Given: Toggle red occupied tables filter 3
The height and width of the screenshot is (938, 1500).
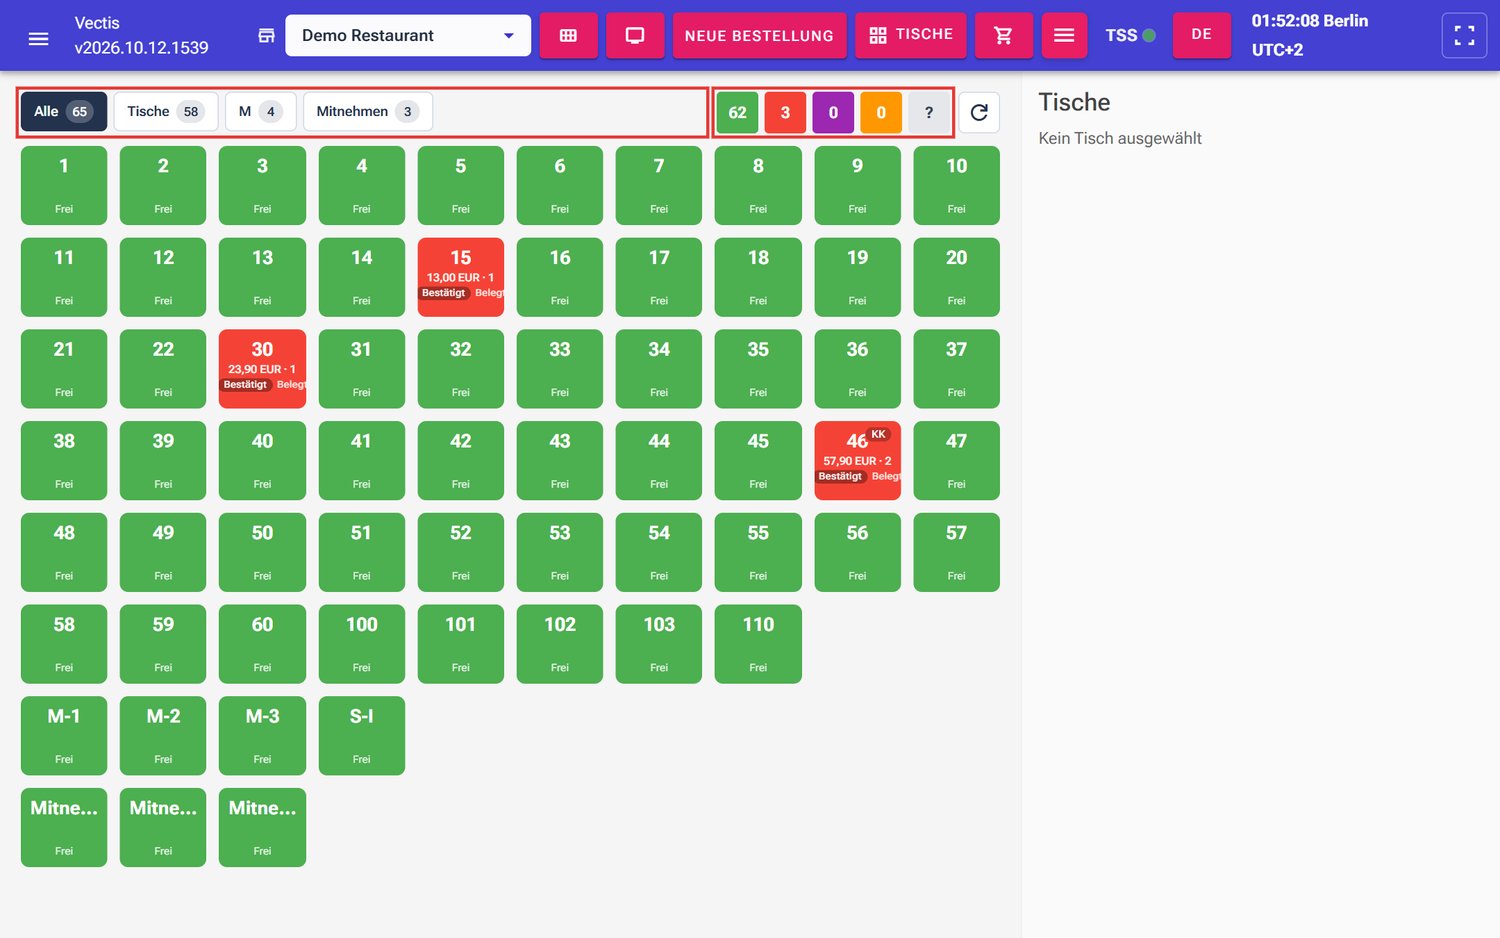Looking at the screenshot, I should tap(785, 112).
